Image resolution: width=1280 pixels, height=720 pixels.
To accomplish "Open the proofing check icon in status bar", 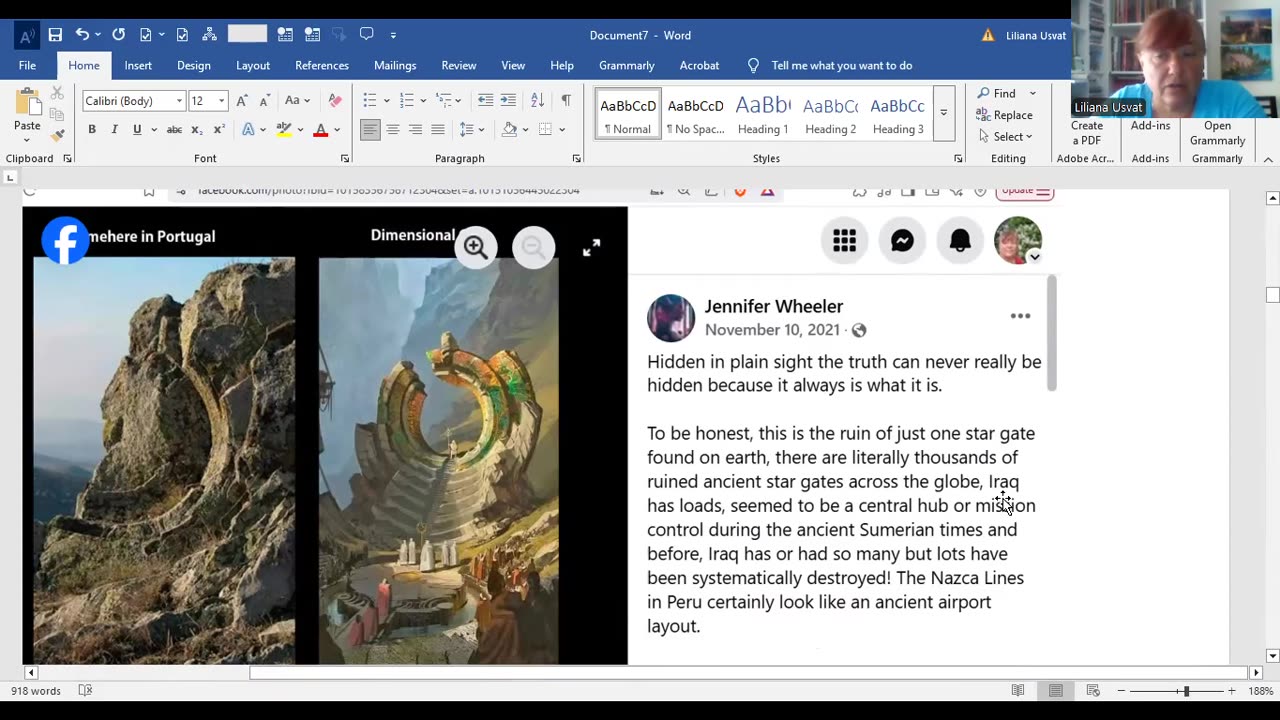I will [85, 691].
